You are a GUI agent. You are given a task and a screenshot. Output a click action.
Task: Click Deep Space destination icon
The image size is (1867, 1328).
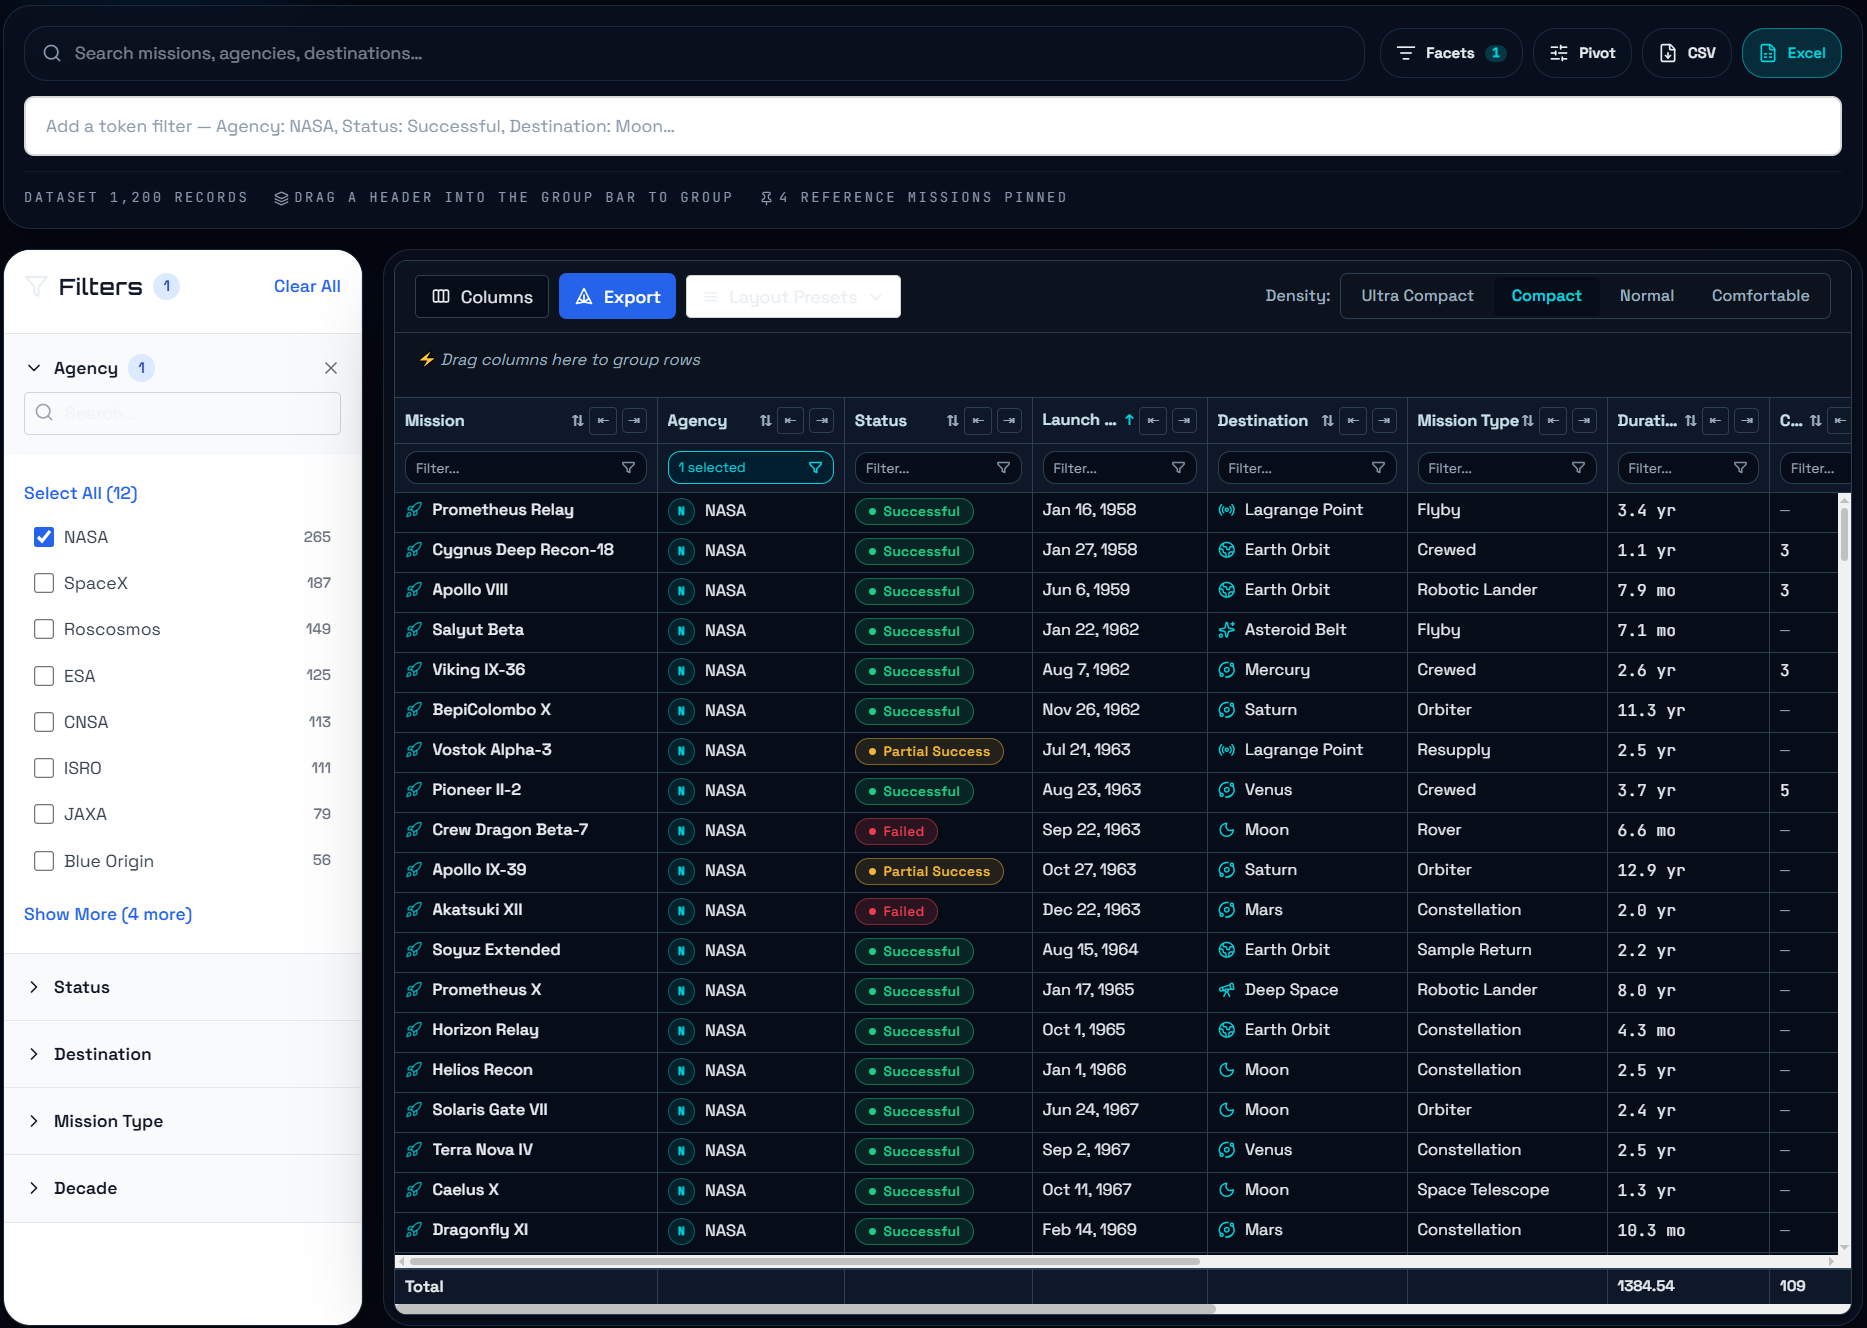tap(1227, 990)
